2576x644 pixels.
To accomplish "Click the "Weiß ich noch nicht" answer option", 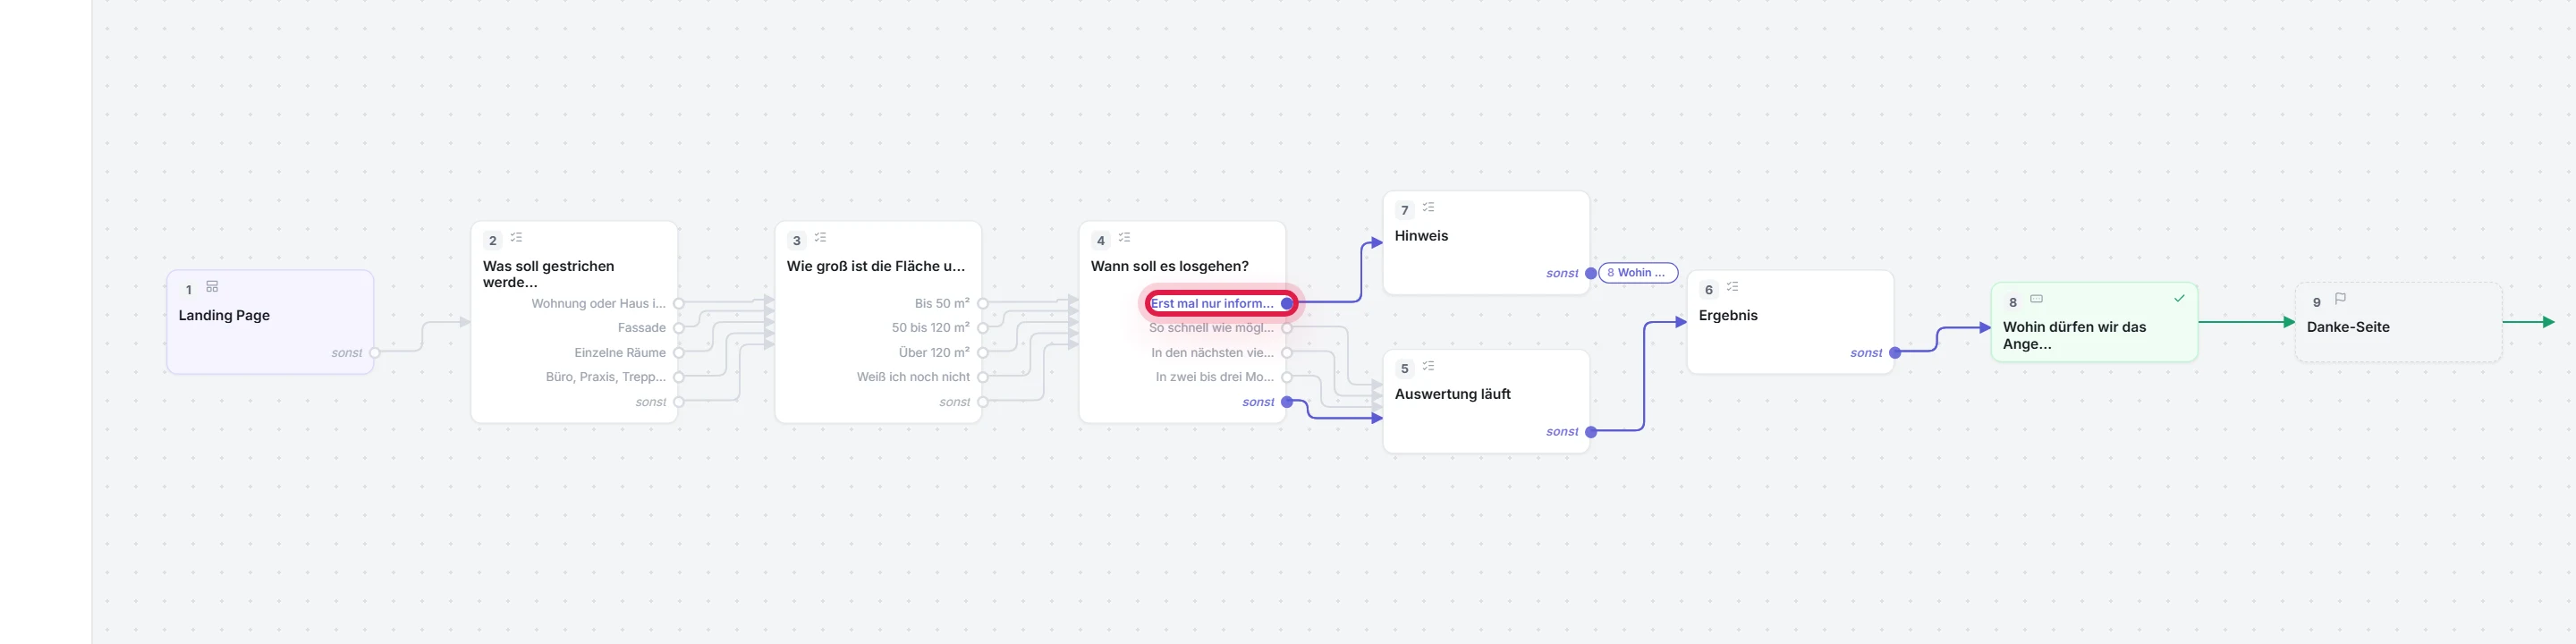I will coord(913,377).
